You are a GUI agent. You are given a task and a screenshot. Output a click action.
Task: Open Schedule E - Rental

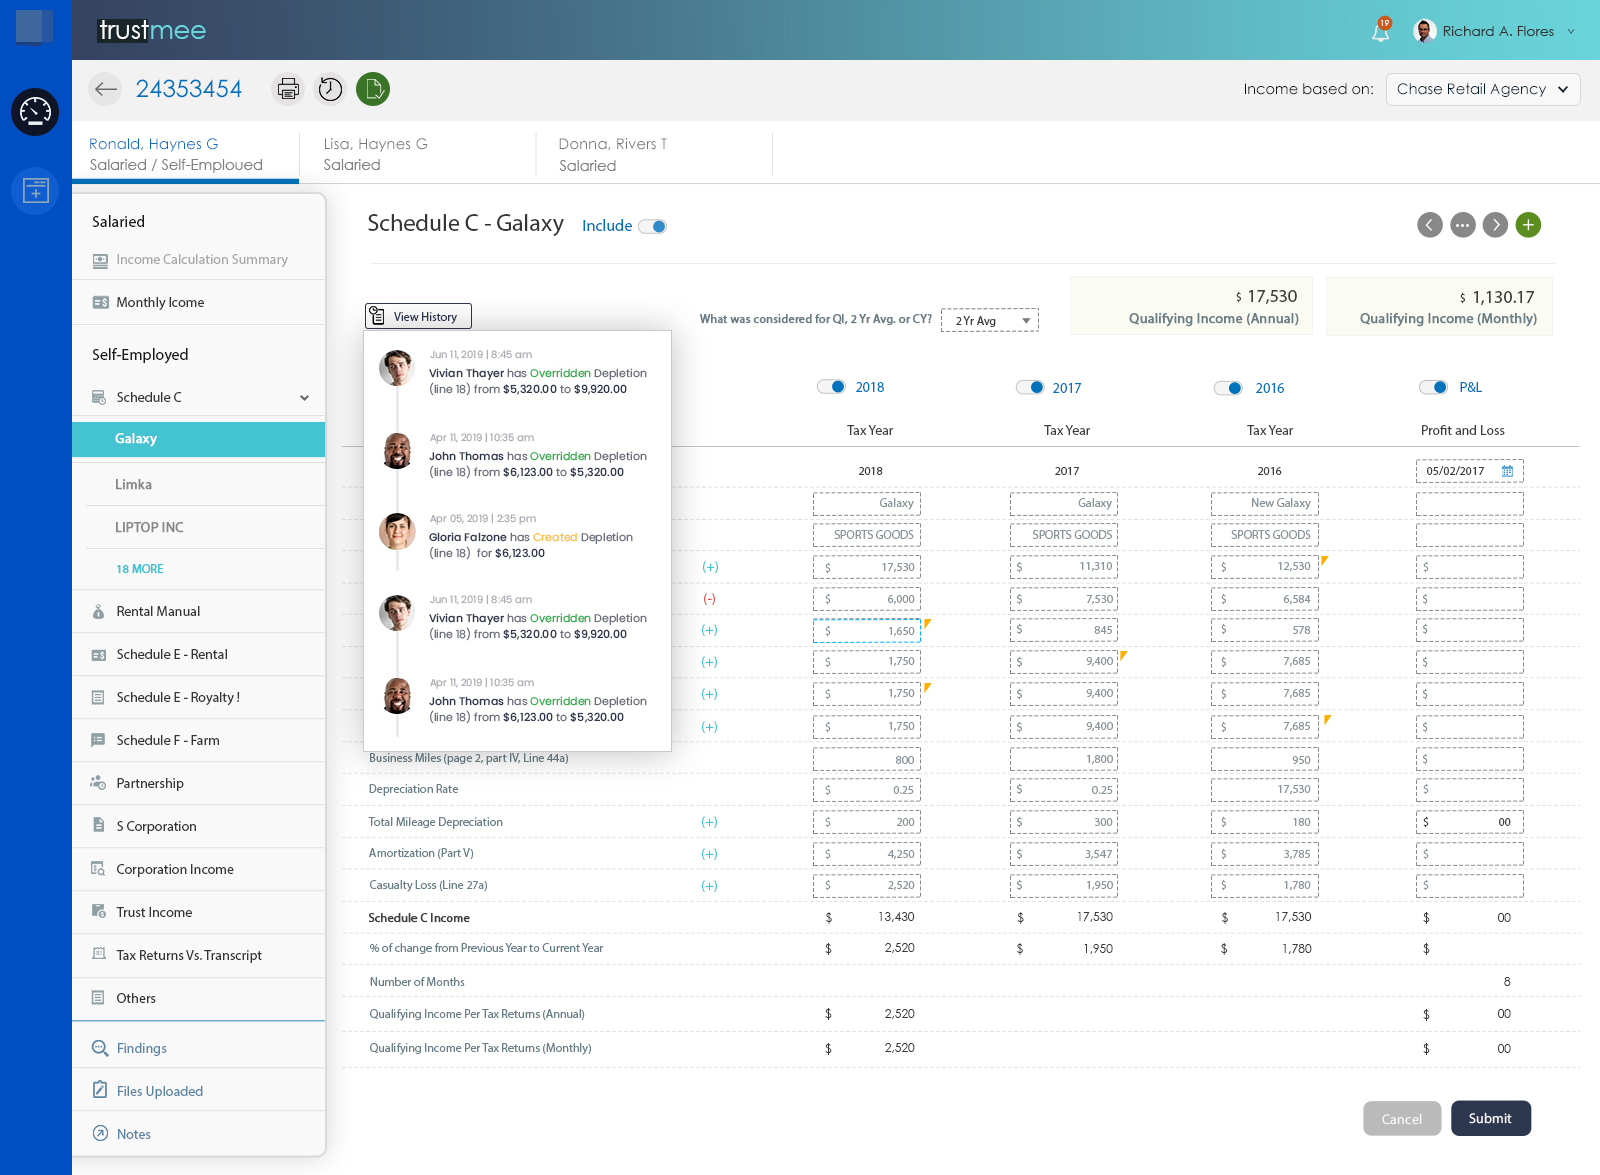[x=198, y=654]
